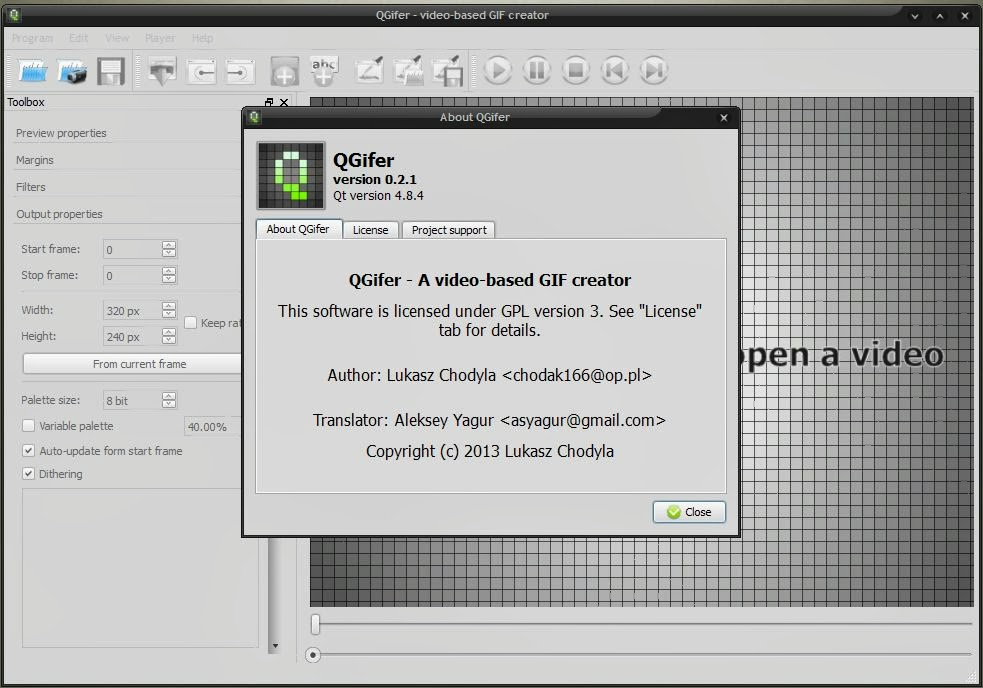Open the View menu
Screen dimensions: 983x688
pyautogui.click(x=117, y=38)
